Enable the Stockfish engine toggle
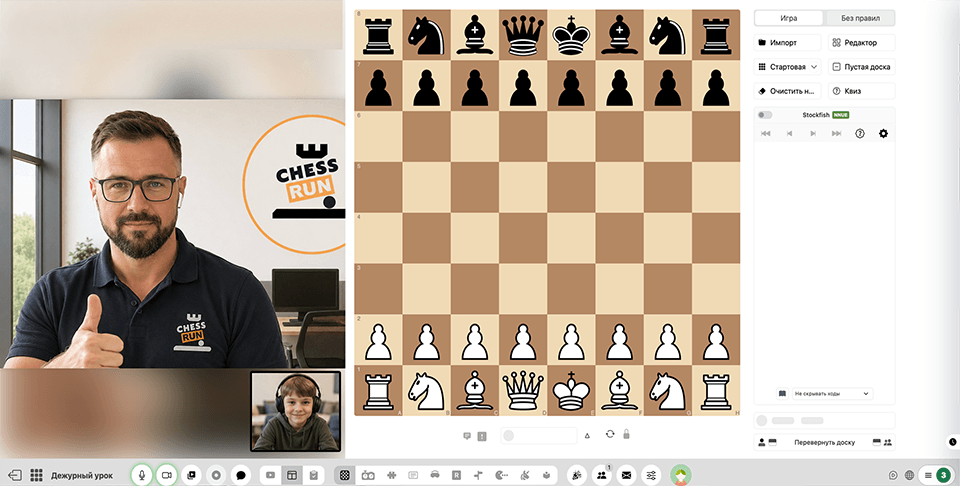 (765, 115)
